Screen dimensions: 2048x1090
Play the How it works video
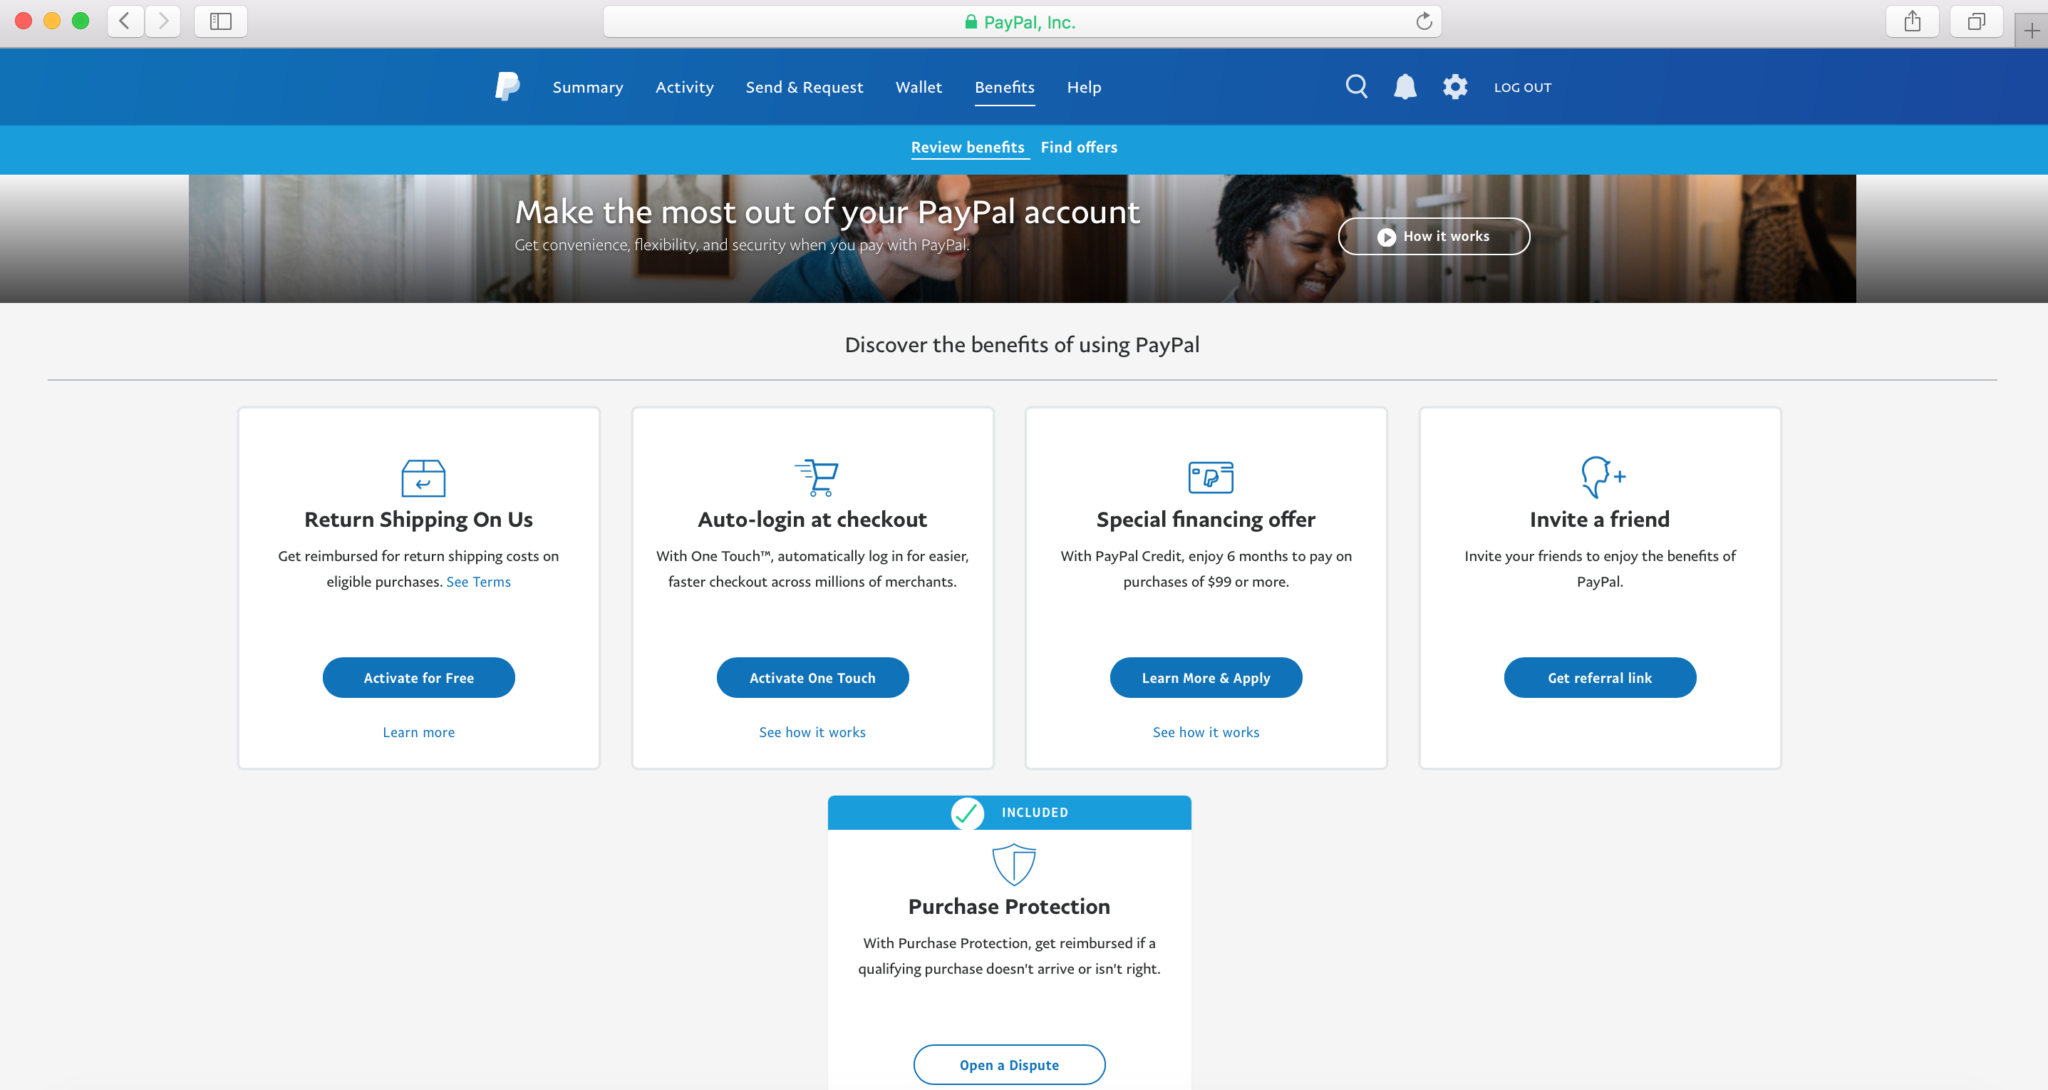pos(1433,236)
